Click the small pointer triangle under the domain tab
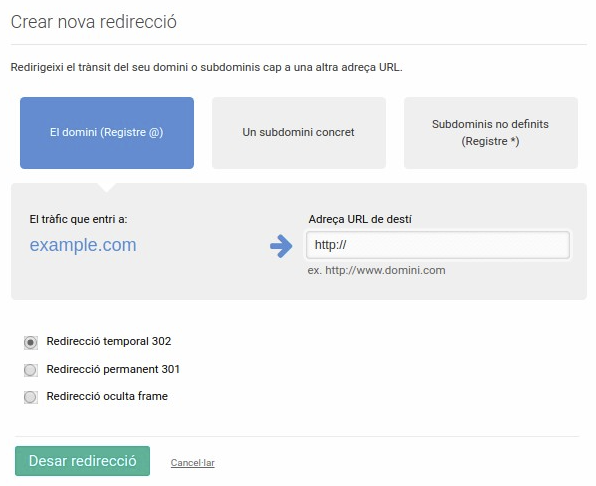This screenshot has height=486, width=596. tap(107, 188)
